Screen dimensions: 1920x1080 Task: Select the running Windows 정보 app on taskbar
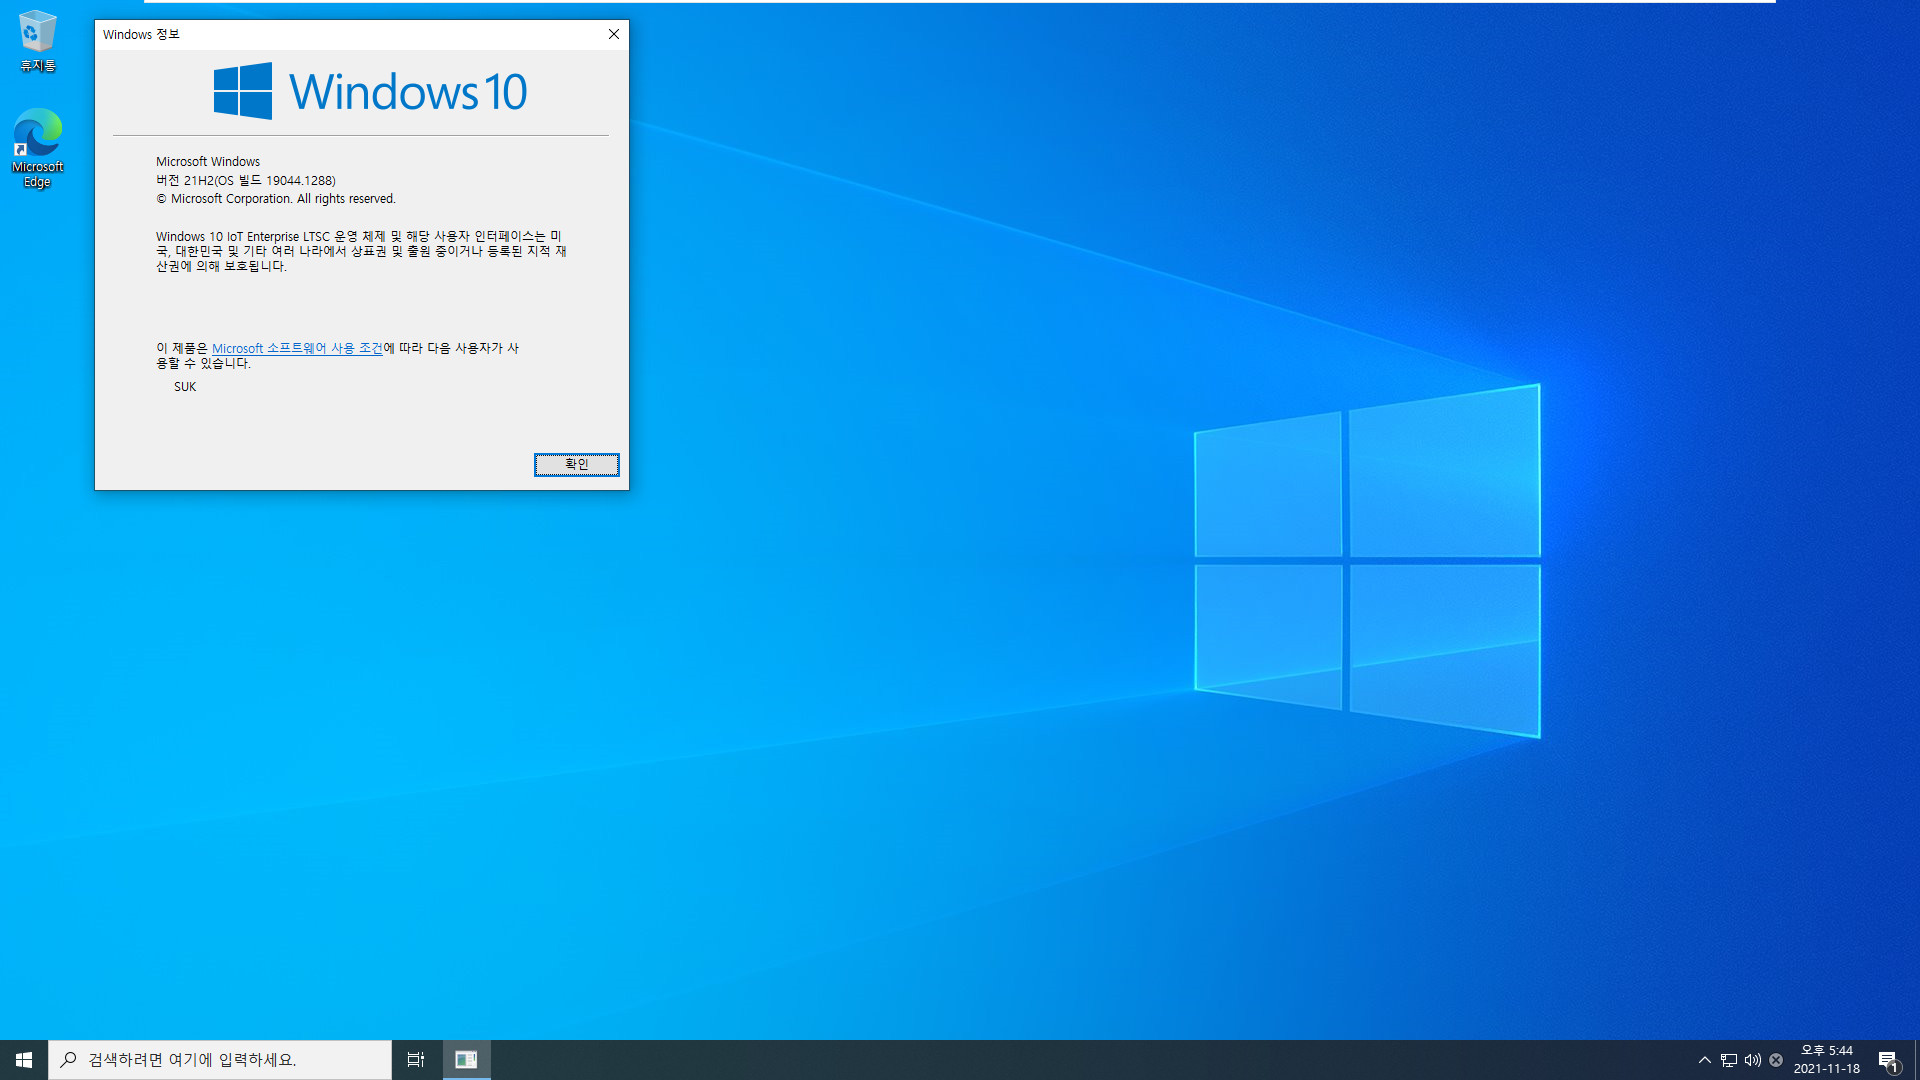click(x=466, y=1059)
